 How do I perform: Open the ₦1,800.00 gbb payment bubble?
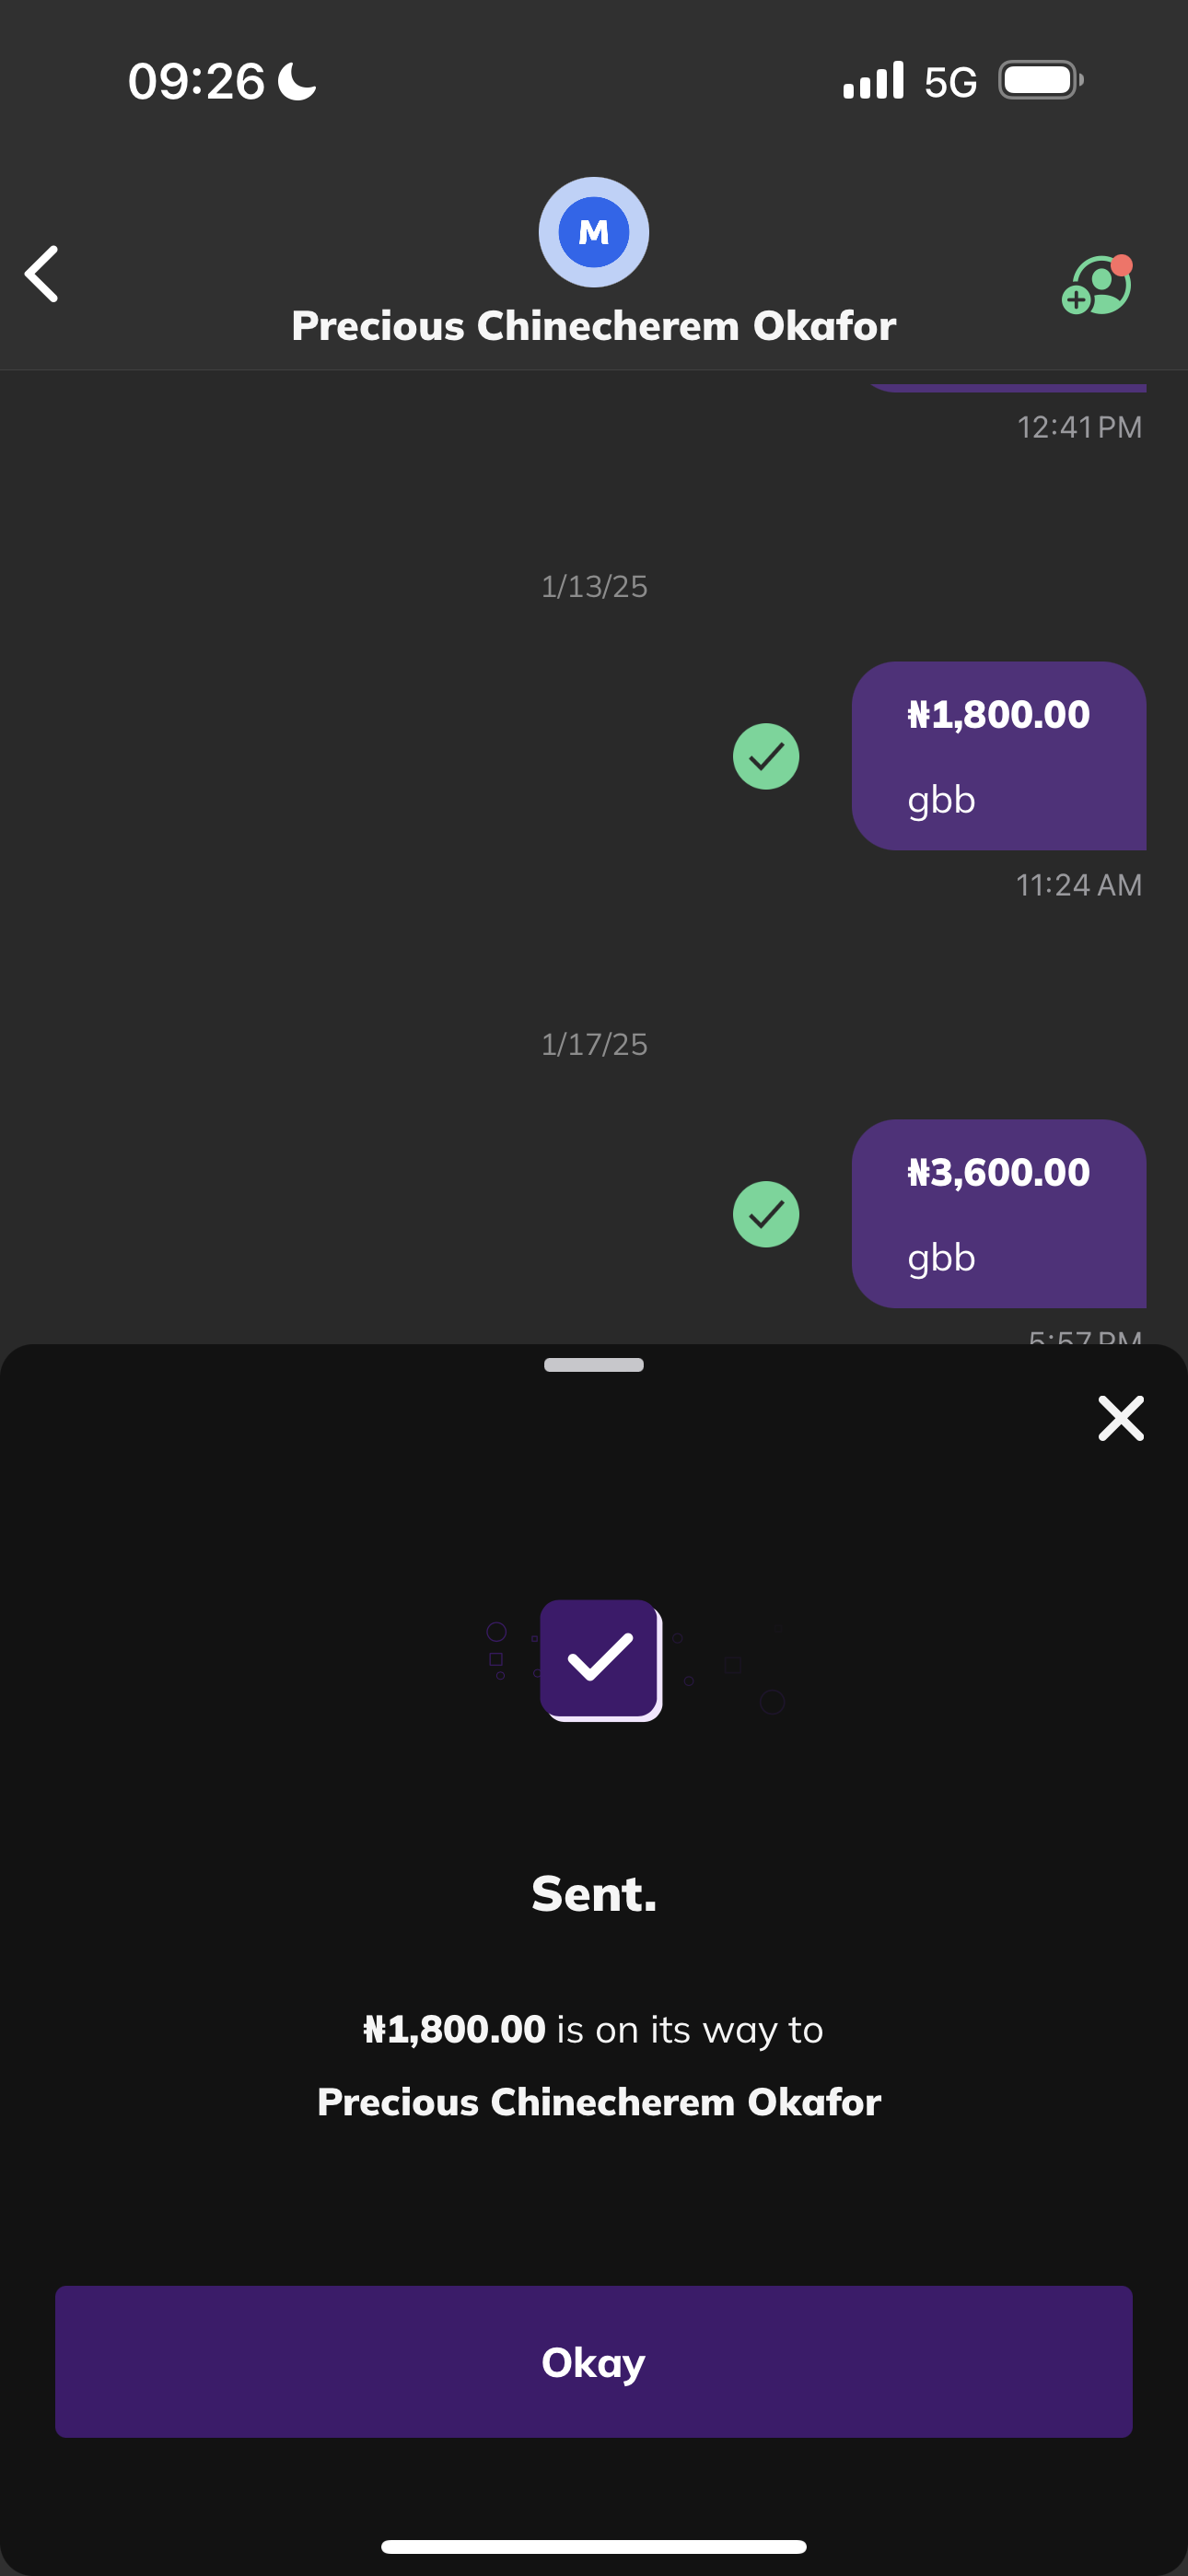coord(998,756)
